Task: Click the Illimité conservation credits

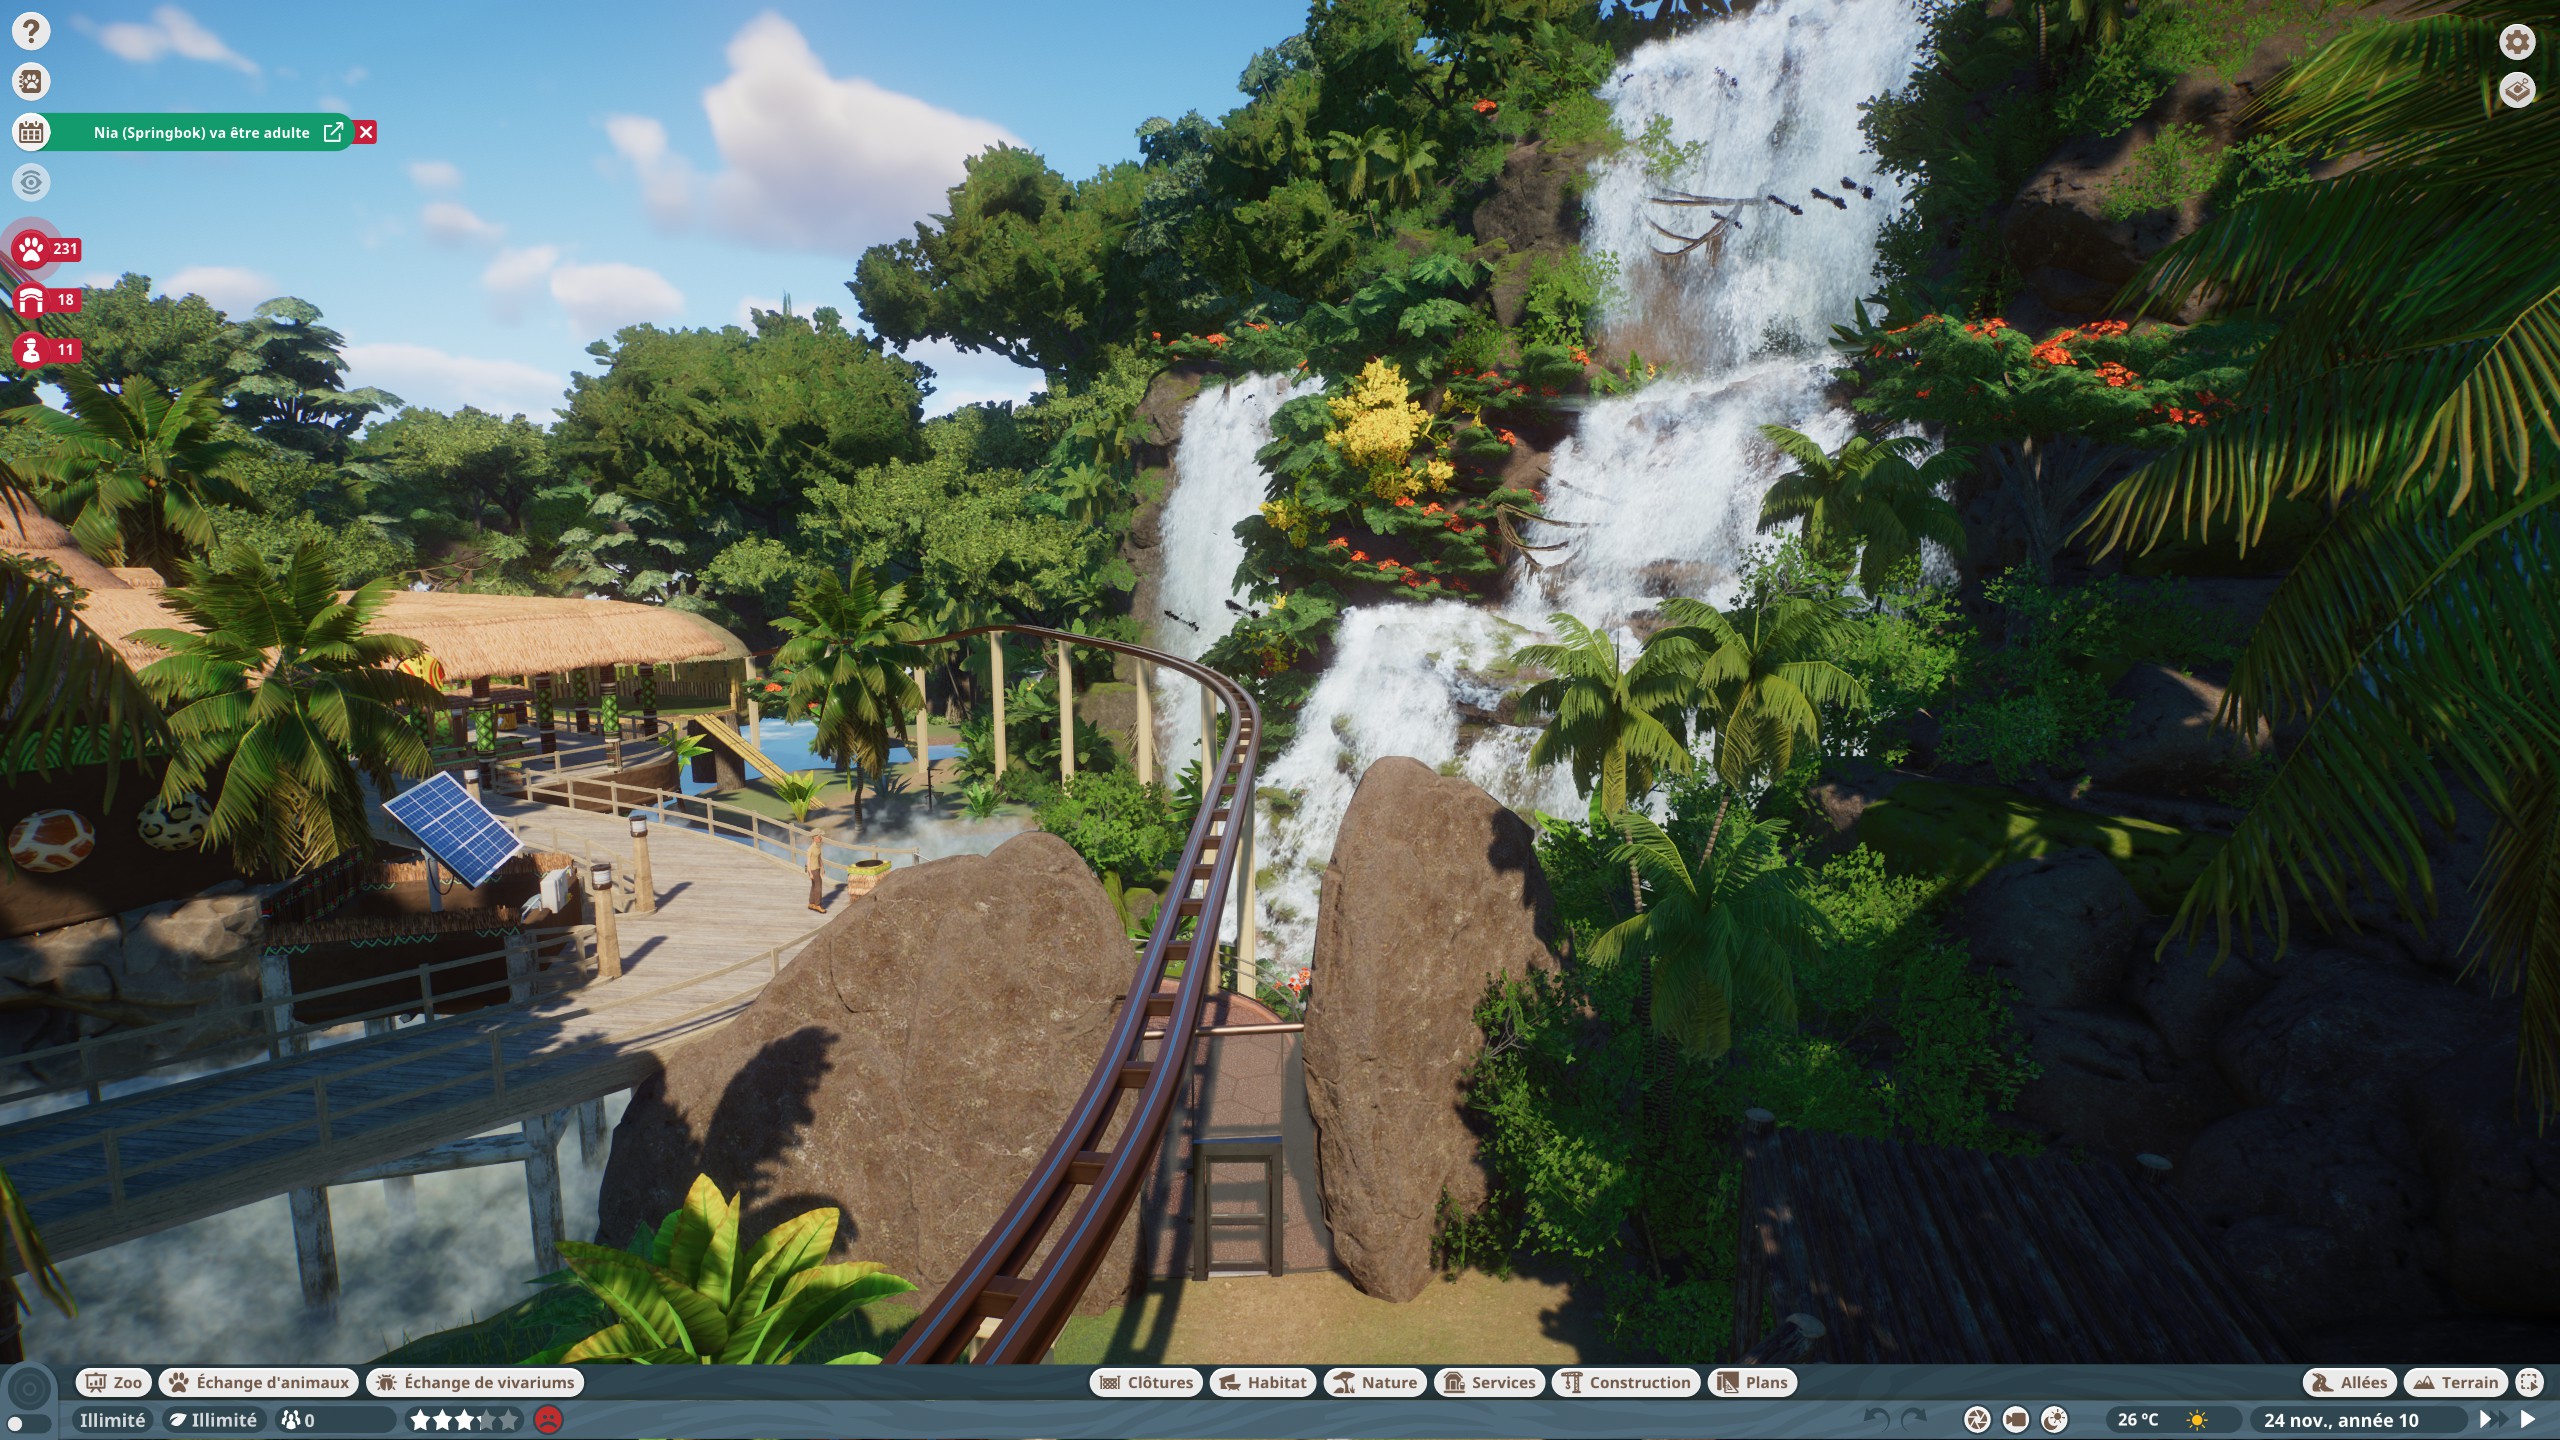Action: pyautogui.click(x=214, y=1420)
